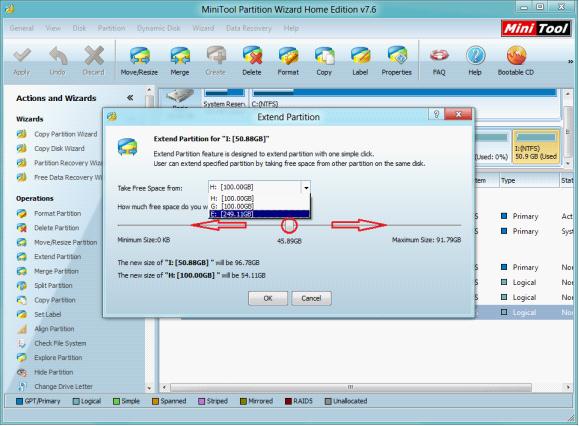Launch Free Data Recovery Wizard in sidebar
This screenshot has width=579, height=426.
point(59,178)
